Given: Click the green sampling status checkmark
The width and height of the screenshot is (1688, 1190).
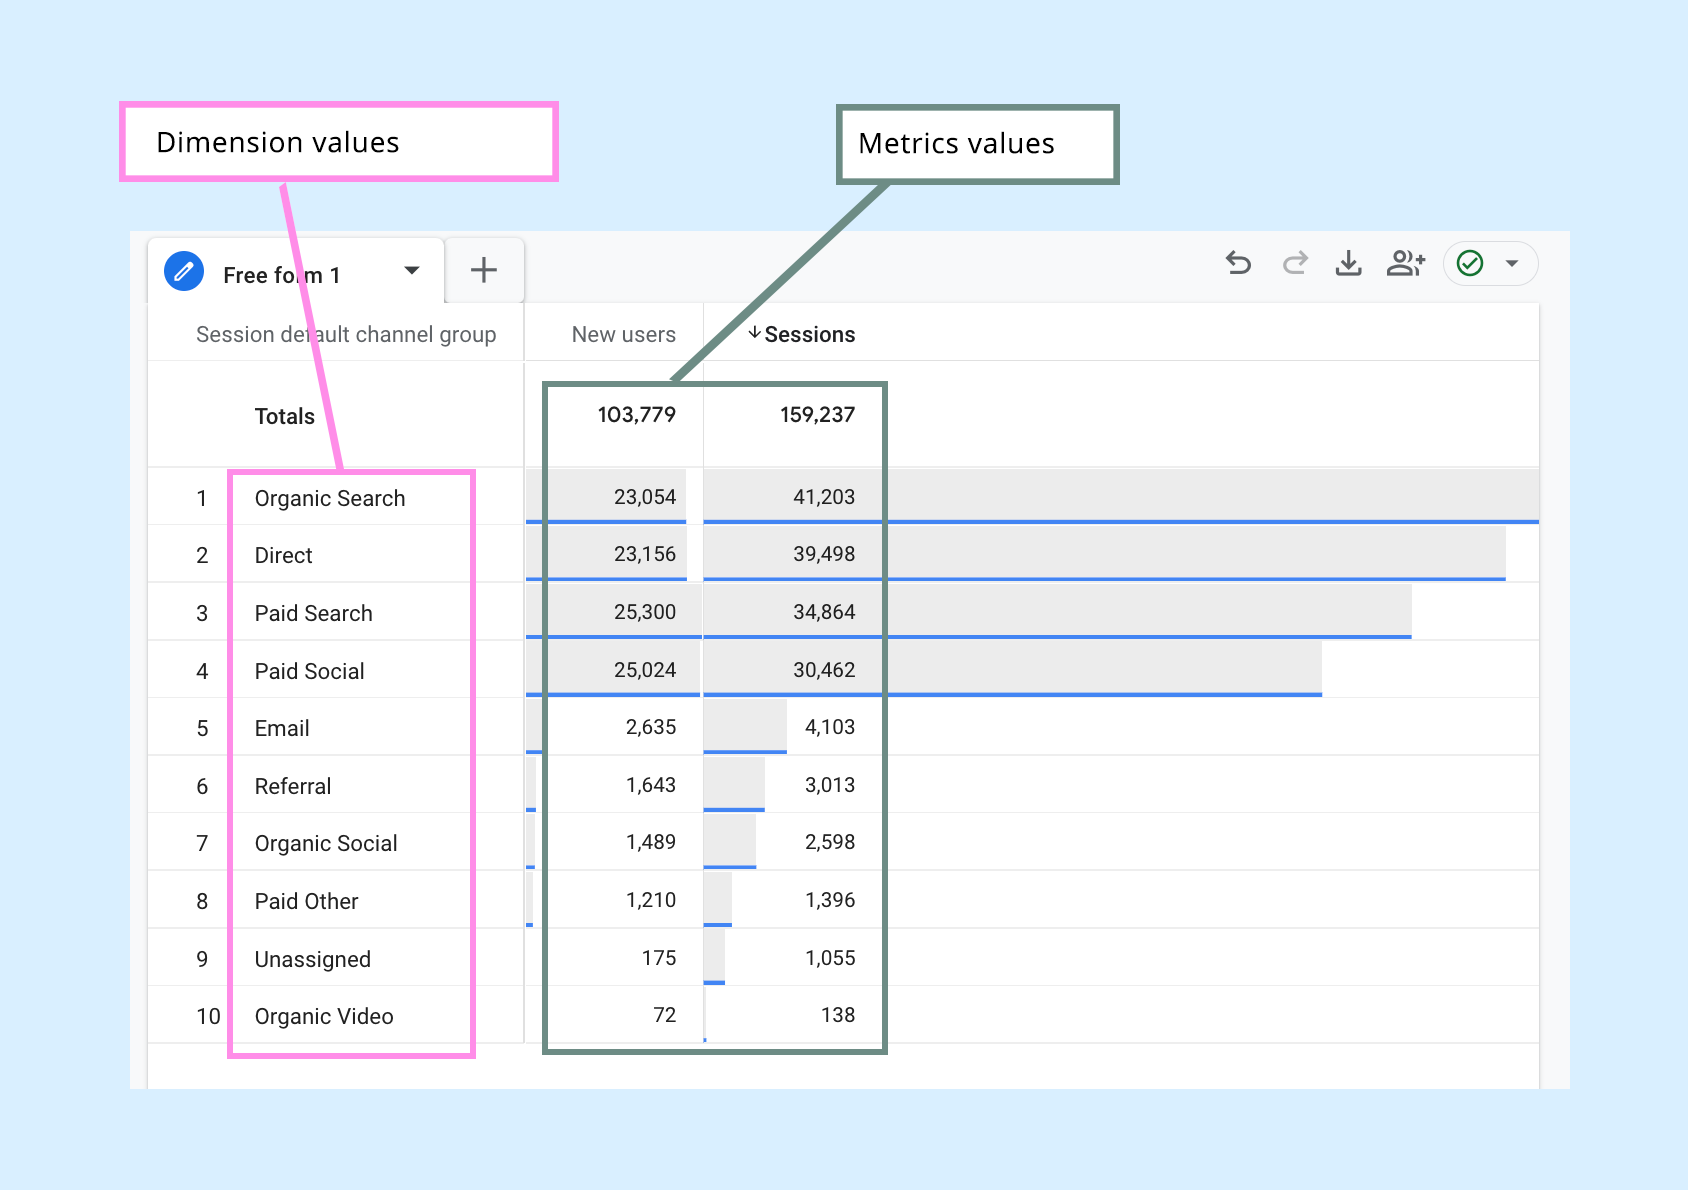Looking at the screenshot, I should point(1470,263).
